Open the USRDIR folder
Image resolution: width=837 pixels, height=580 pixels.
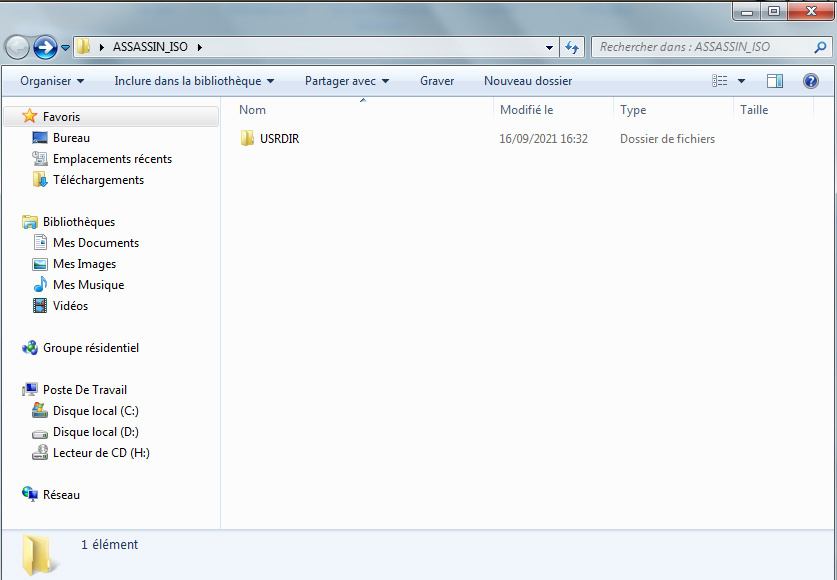tap(279, 139)
